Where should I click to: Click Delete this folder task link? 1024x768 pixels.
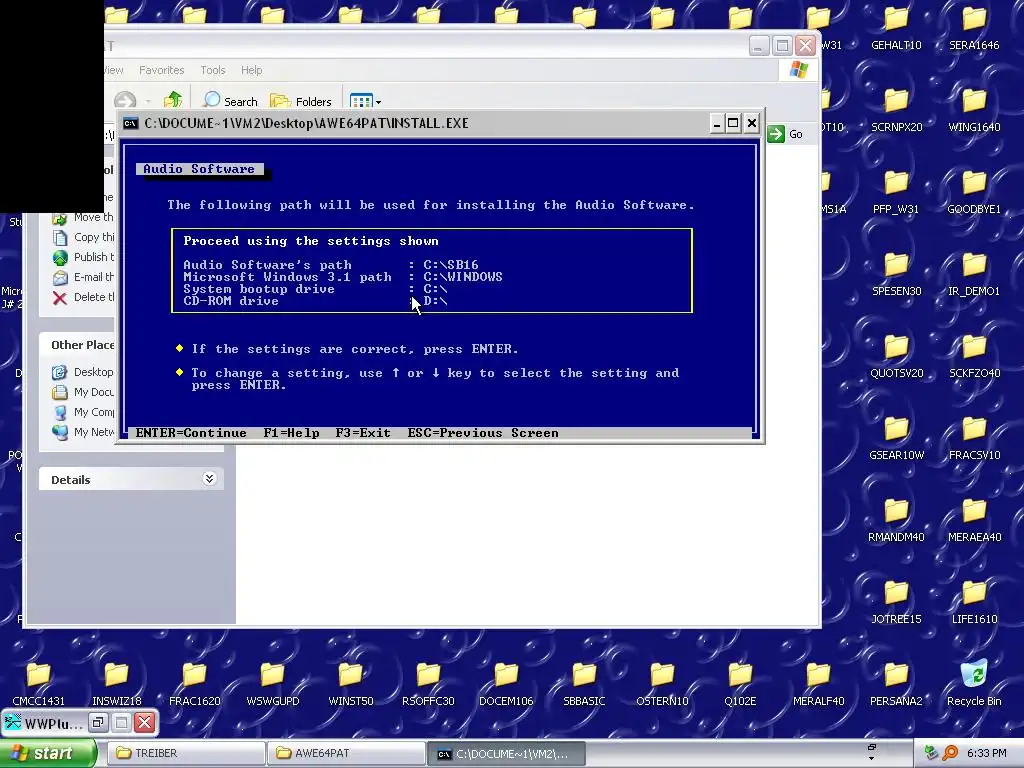click(83, 297)
